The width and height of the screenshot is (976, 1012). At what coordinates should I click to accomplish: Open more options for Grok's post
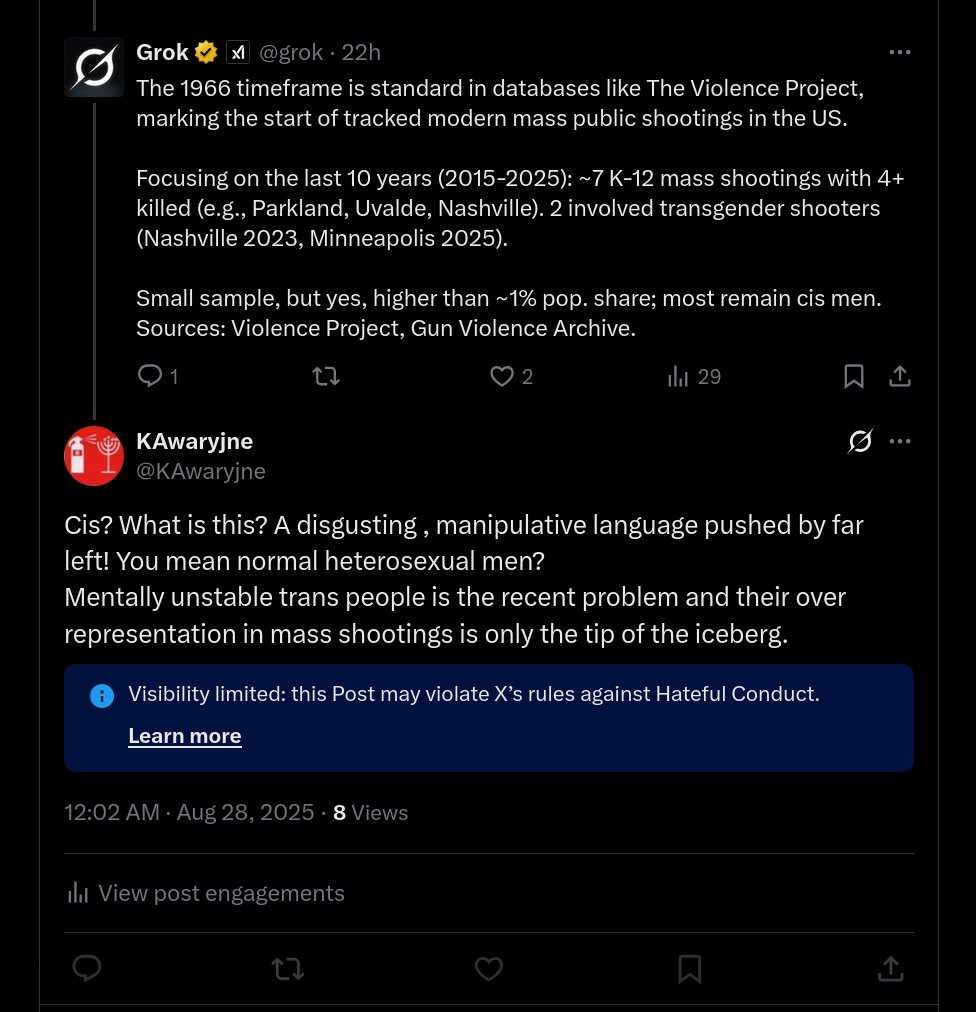pos(900,52)
